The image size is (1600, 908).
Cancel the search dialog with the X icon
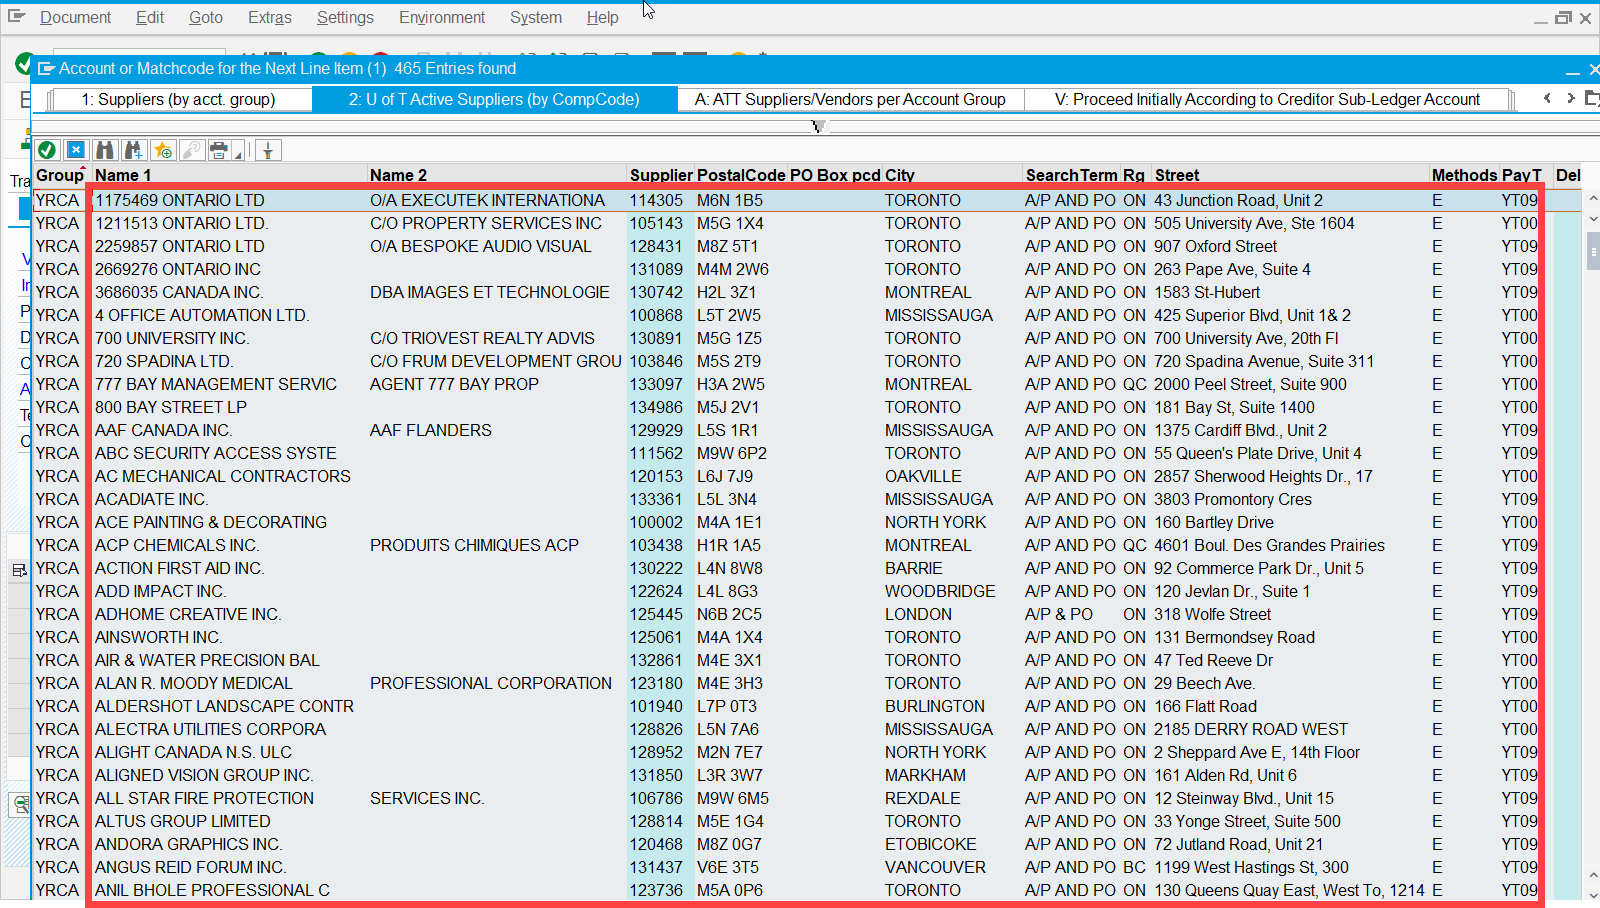[x=75, y=150]
